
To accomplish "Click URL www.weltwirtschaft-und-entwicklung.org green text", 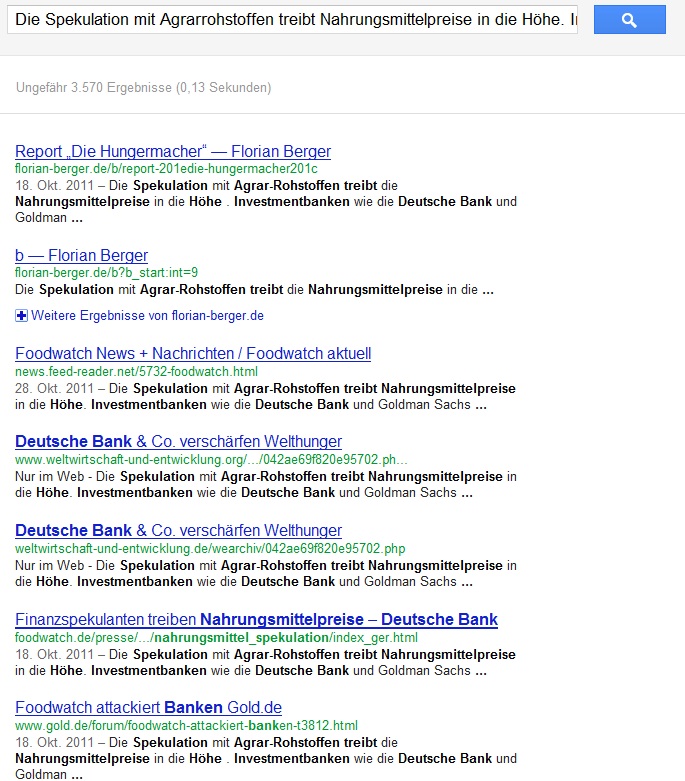I will 211,459.
